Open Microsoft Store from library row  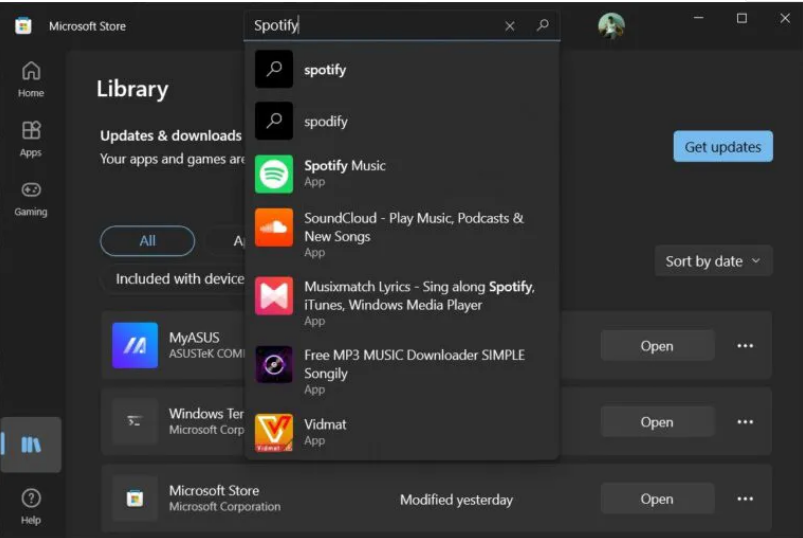tap(657, 499)
